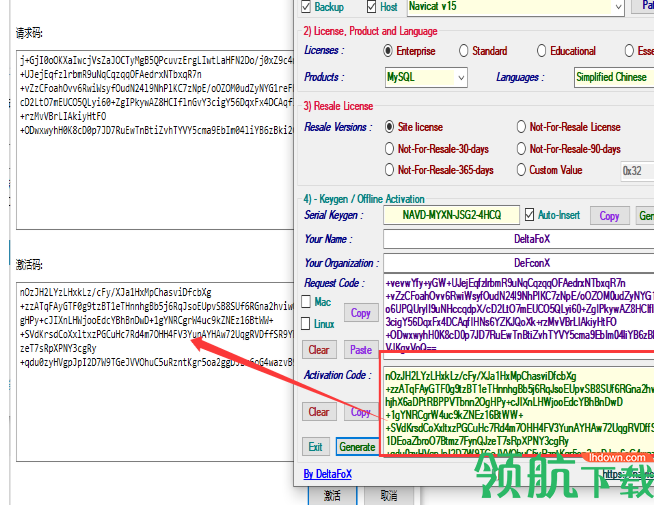This screenshot has width=654, height=505.
Task: Toggle the Mac checkbox
Action: [x=306, y=301]
